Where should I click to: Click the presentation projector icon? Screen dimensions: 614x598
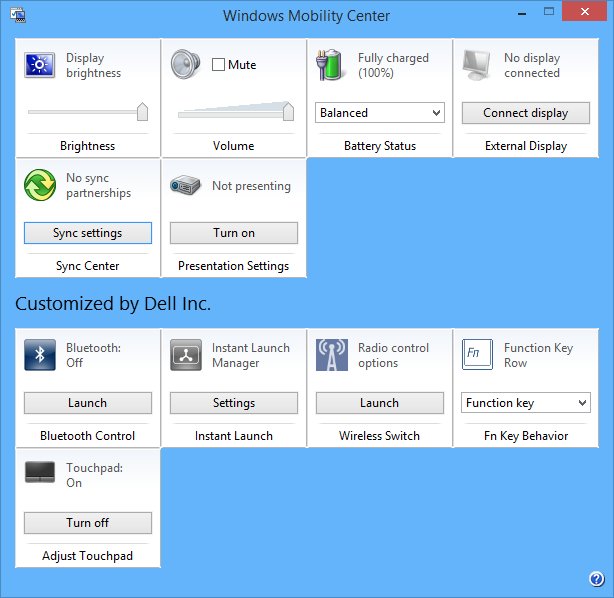(x=186, y=185)
